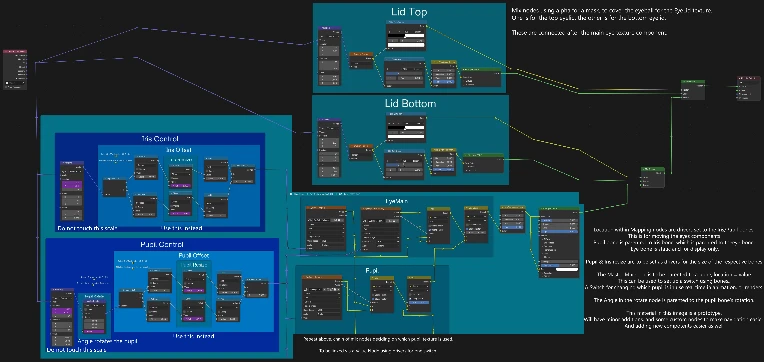Select the green shader node in Lid Bottom
Image resolution: width=764 pixels, height=362 pixels.
click(x=483, y=163)
